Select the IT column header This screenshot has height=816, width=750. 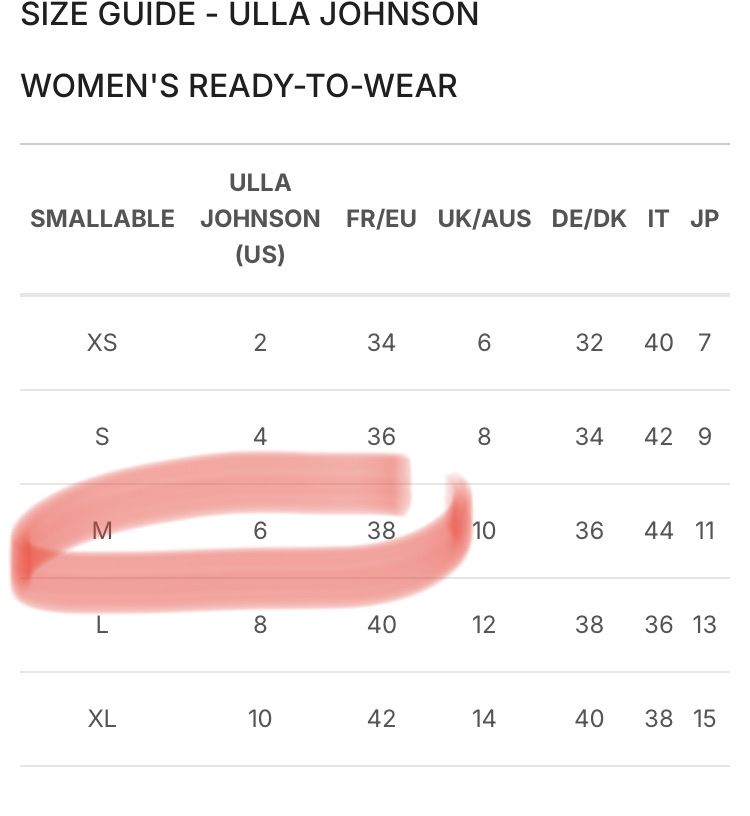pos(658,219)
